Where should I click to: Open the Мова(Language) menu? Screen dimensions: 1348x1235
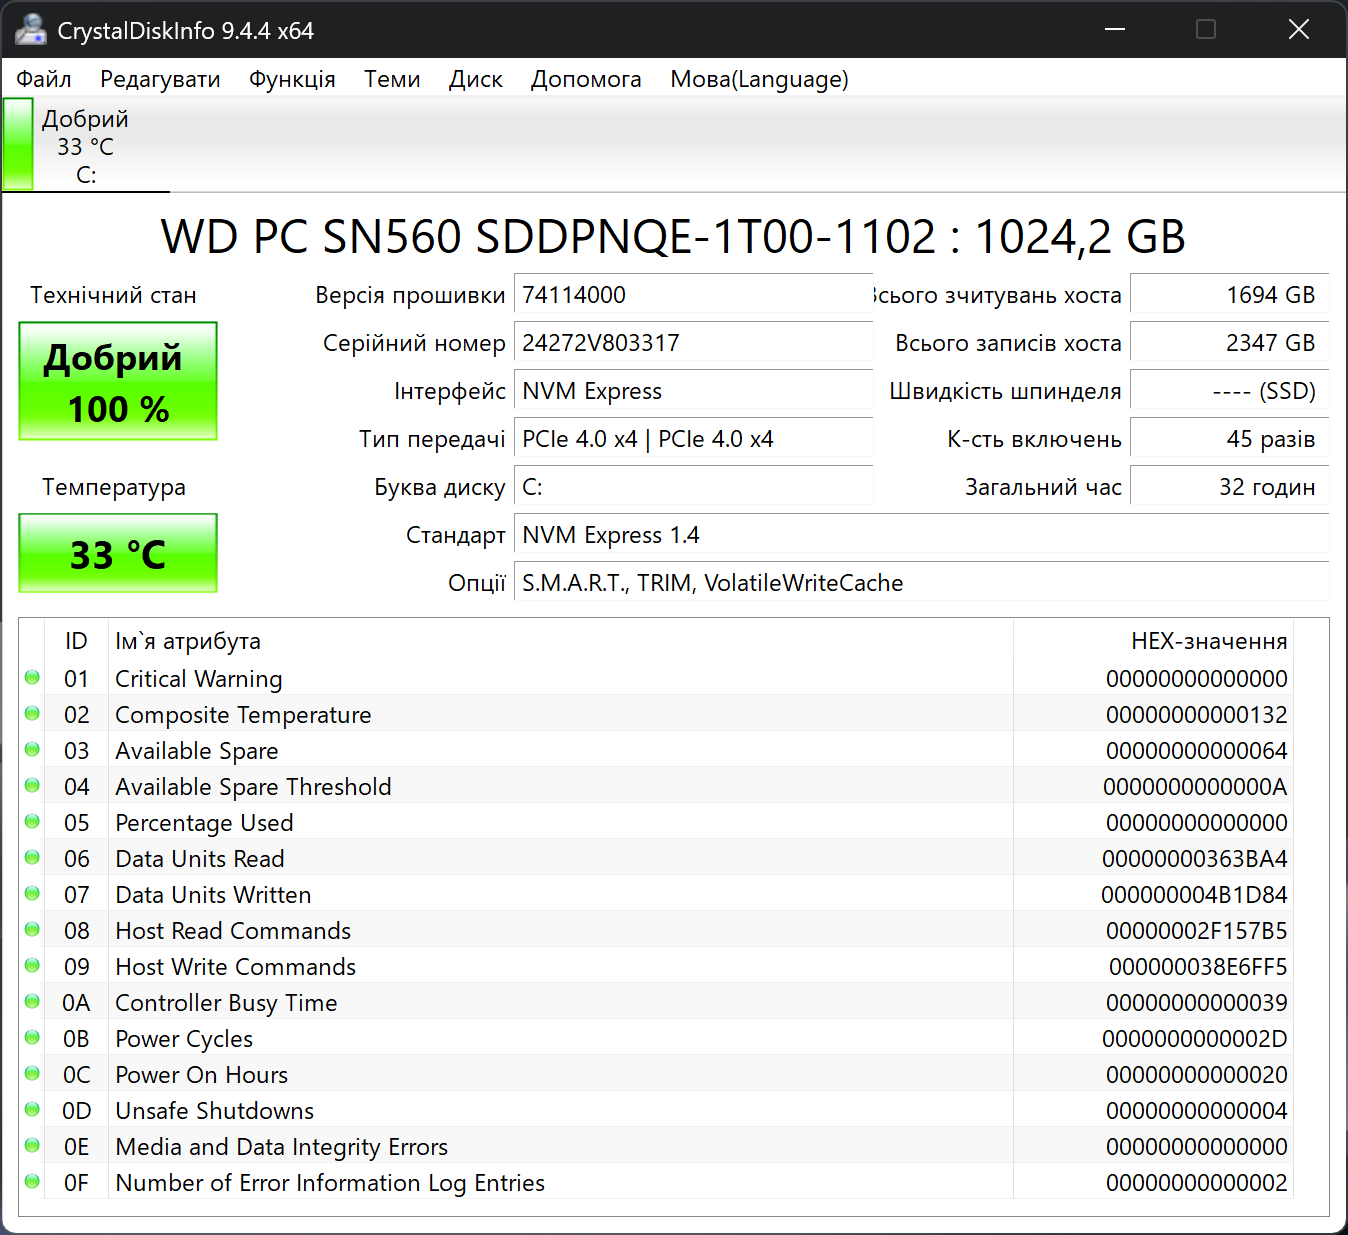pyautogui.click(x=759, y=79)
